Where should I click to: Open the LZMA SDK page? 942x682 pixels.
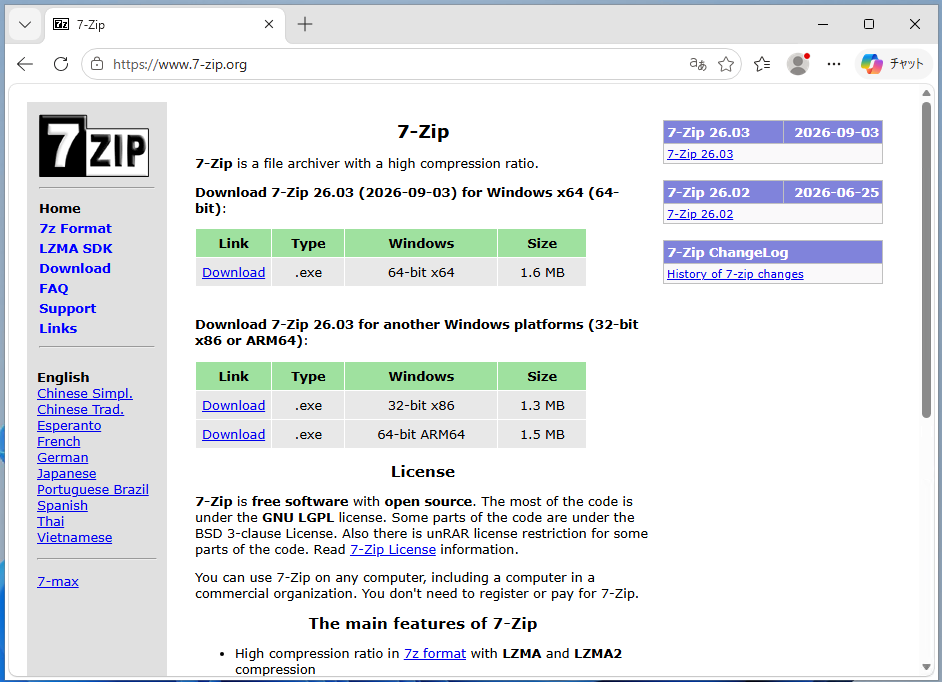[76, 249]
